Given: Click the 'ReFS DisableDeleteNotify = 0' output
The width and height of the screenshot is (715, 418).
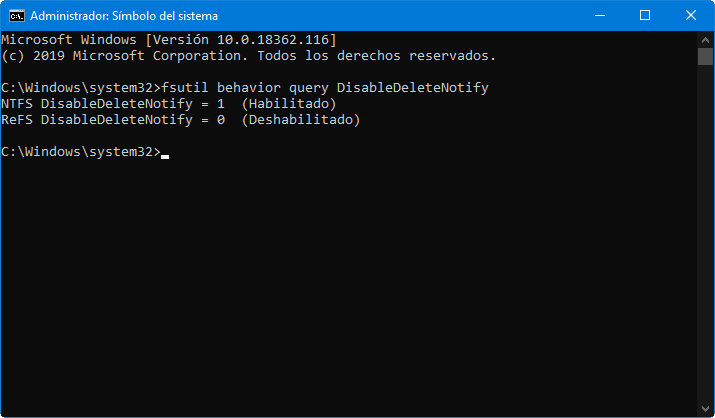Looking at the screenshot, I should (x=116, y=120).
